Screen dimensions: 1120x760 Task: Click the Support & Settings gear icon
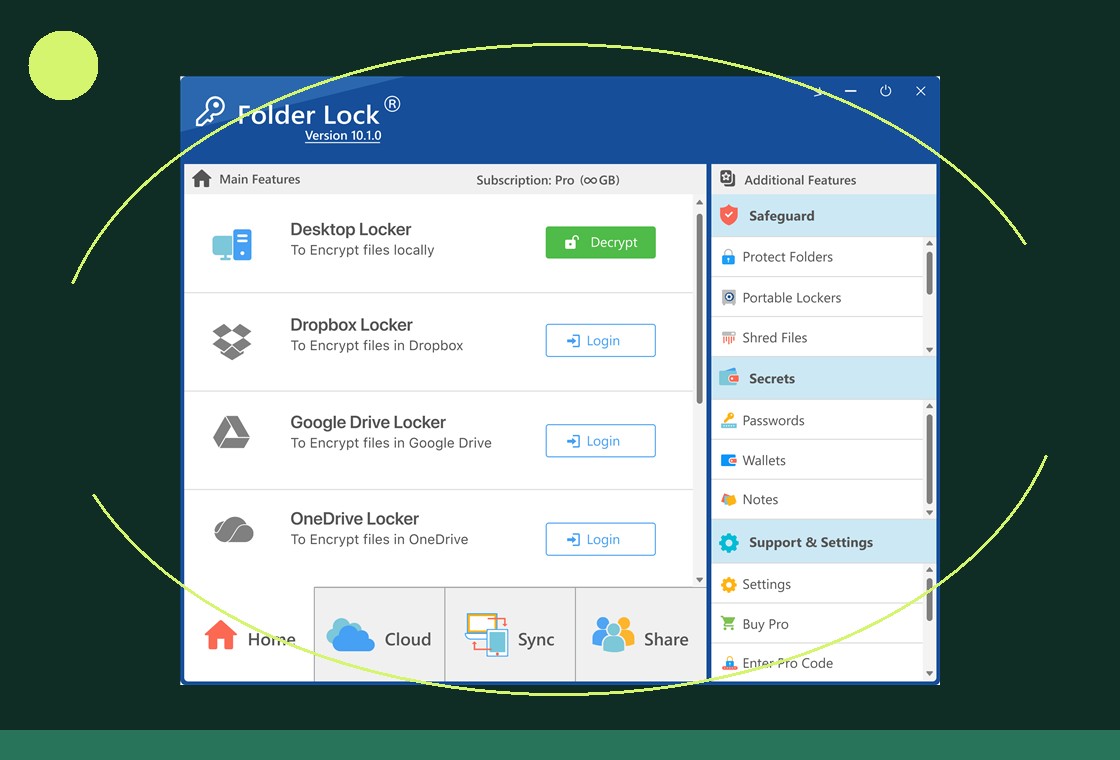coord(729,542)
